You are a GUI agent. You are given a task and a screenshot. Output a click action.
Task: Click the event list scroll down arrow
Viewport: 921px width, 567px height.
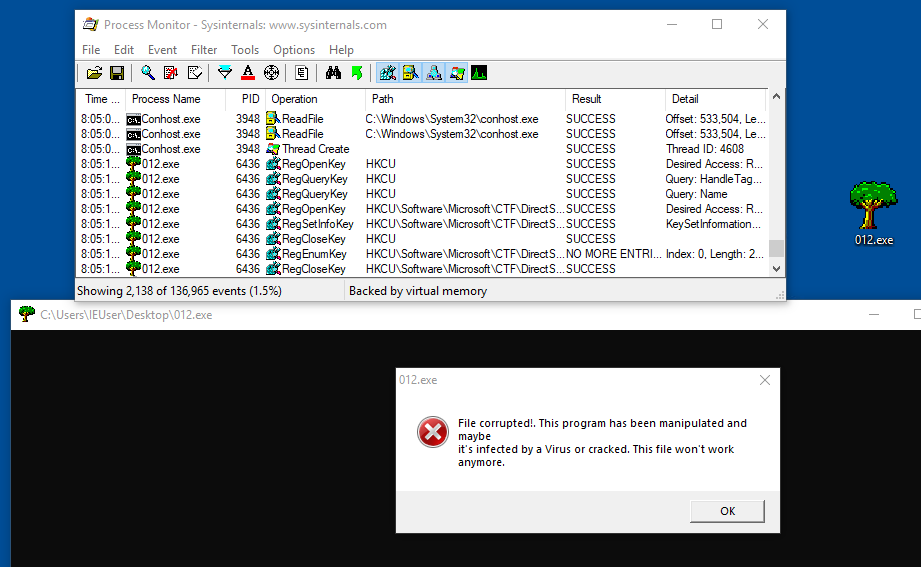tap(777, 269)
